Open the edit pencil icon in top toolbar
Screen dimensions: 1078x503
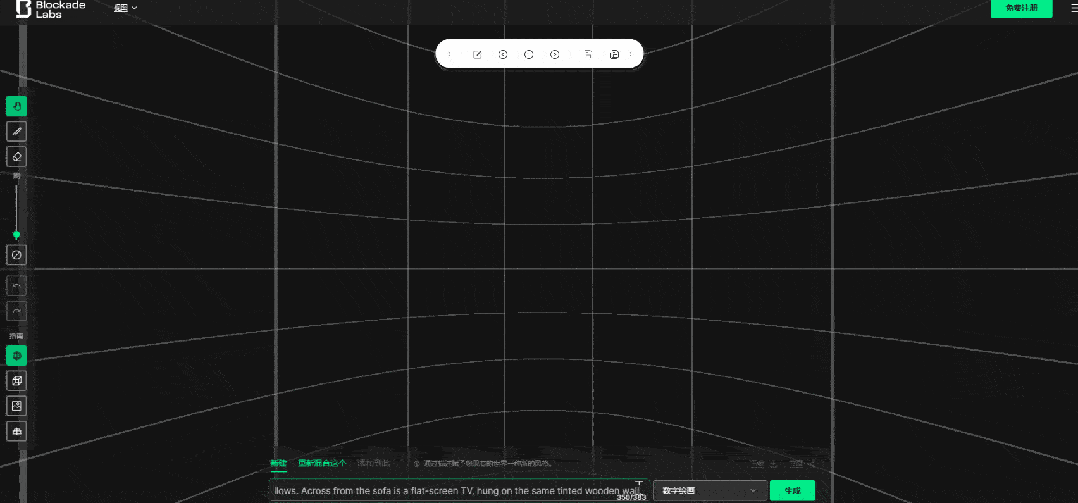click(x=477, y=54)
